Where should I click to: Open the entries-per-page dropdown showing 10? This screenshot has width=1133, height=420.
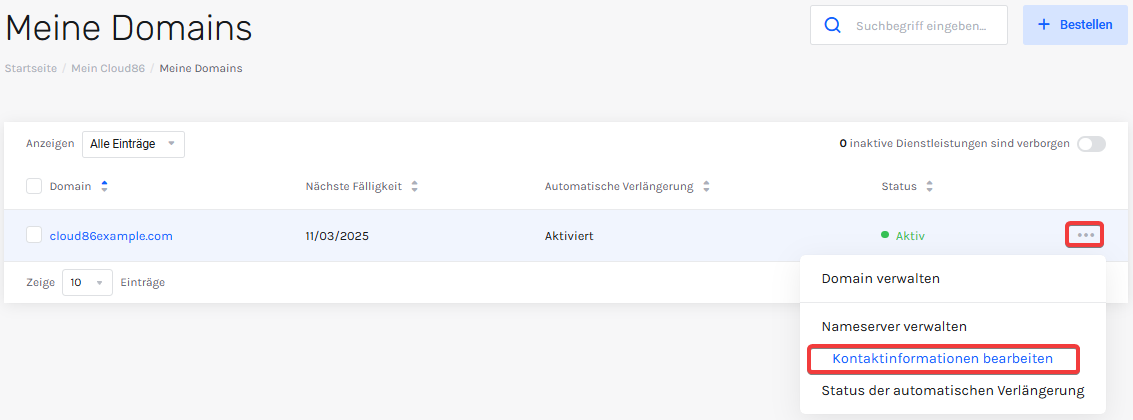(87, 283)
